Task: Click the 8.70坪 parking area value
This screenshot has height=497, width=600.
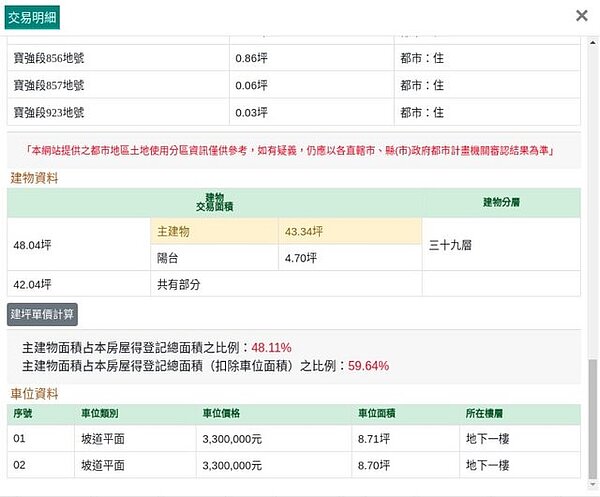Action: (x=374, y=465)
